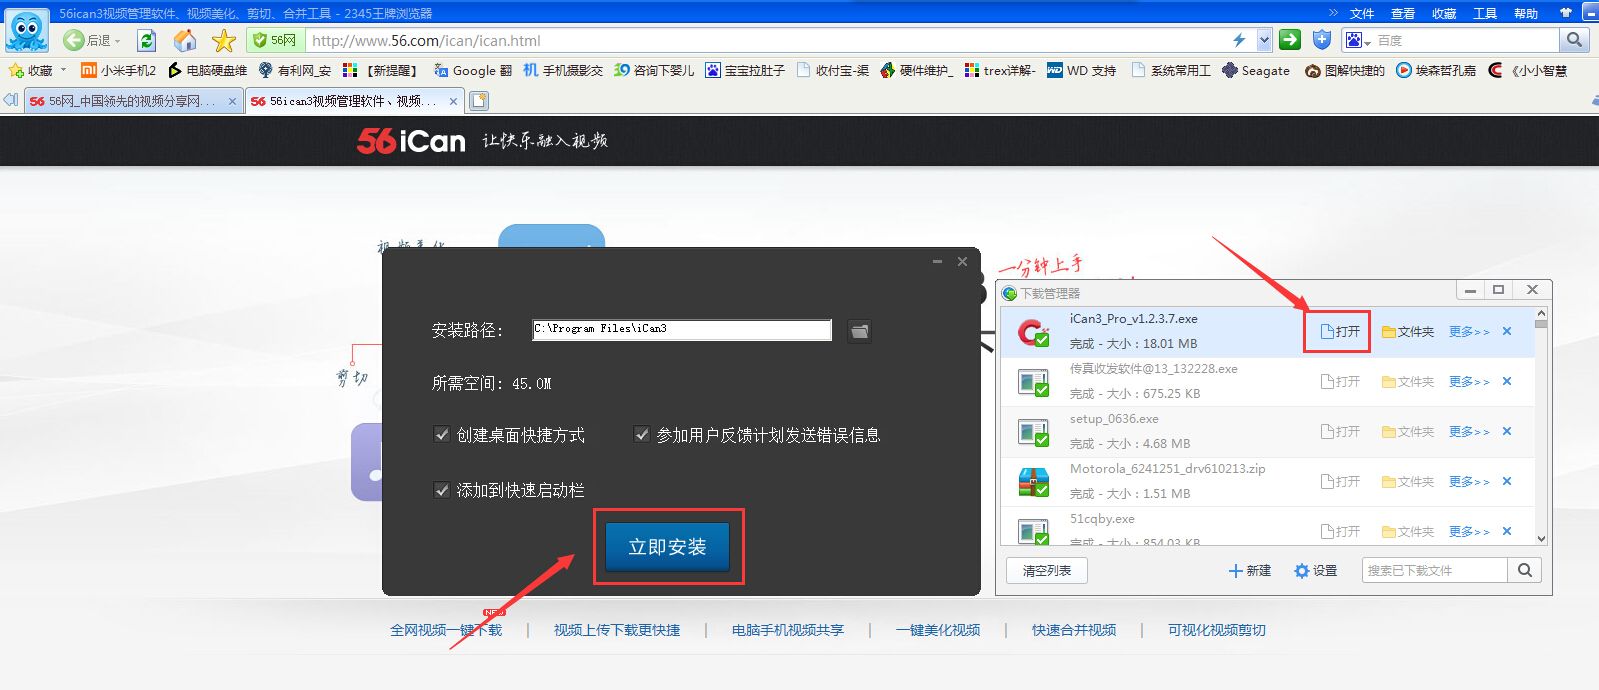Click the 搜索已下载文件 search field
The image size is (1599, 690).
pyautogui.click(x=1434, y=570)
